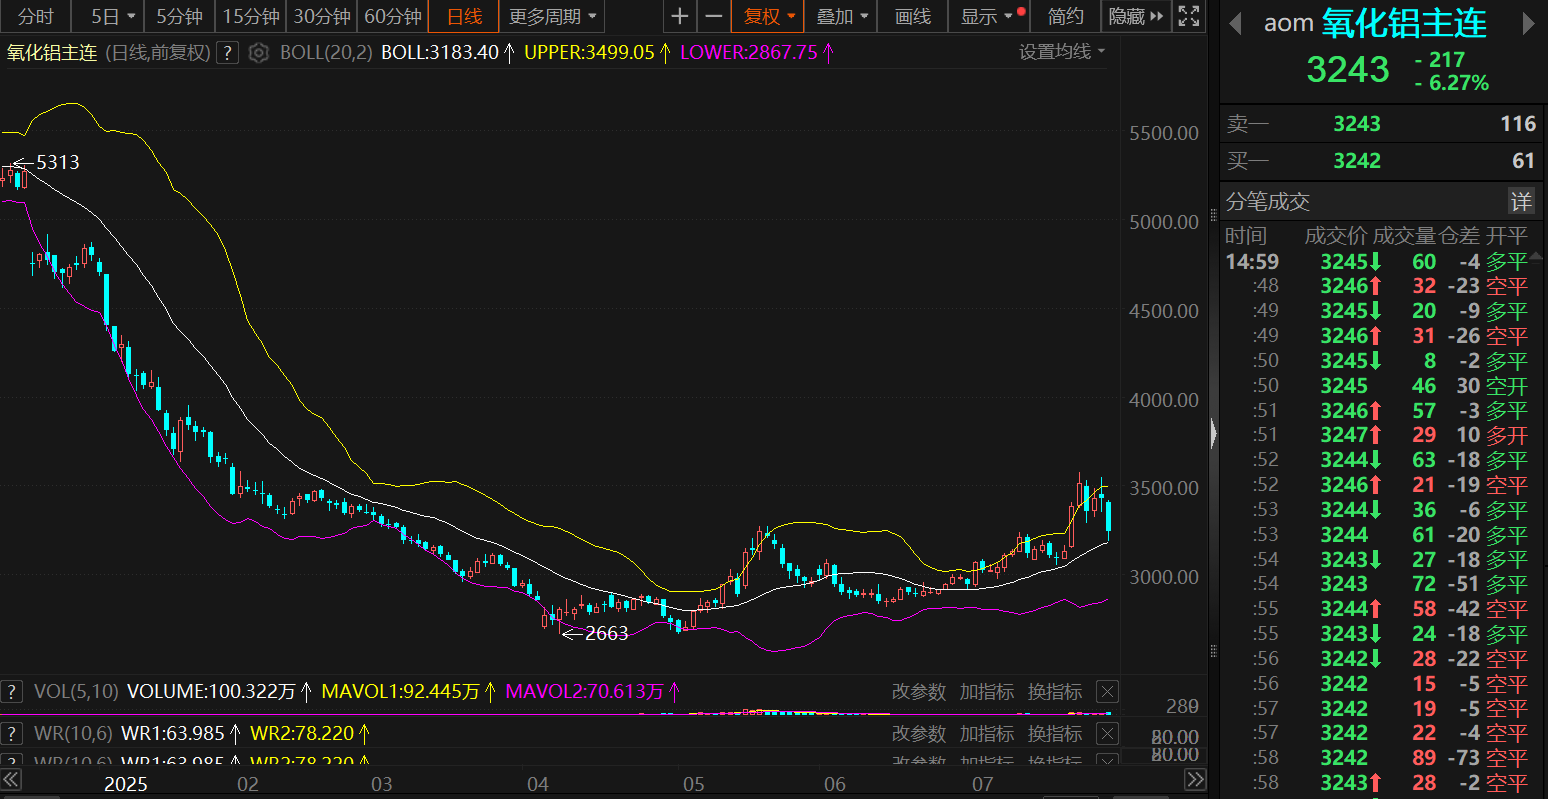Toggle the 画线 drawing mode
Viewport: 1548px width, 799px height.
[x=912, y=16]
